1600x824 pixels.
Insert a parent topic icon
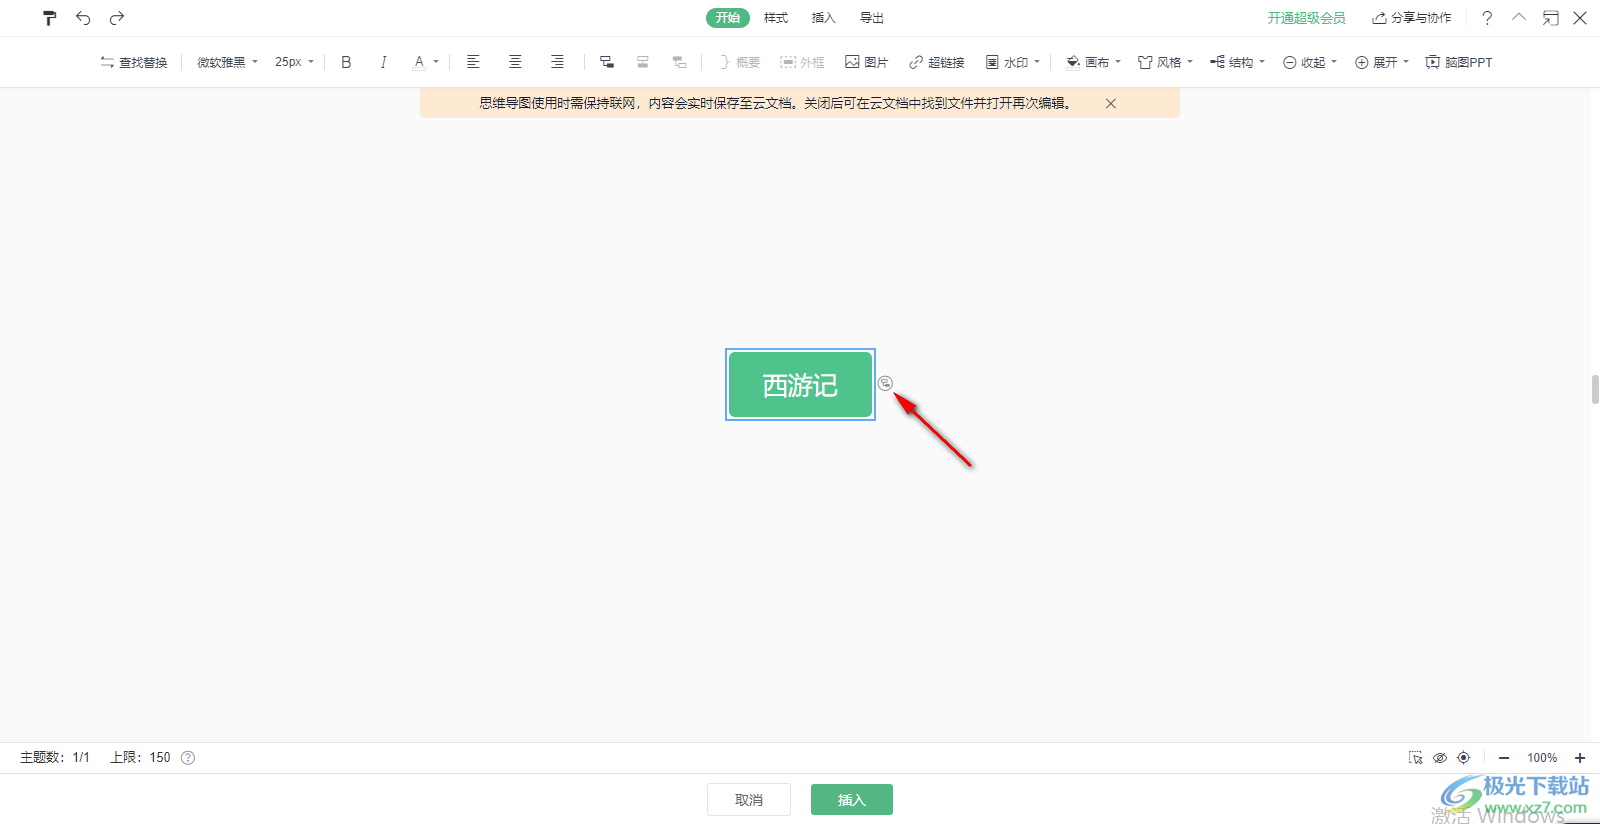[679, 62]
